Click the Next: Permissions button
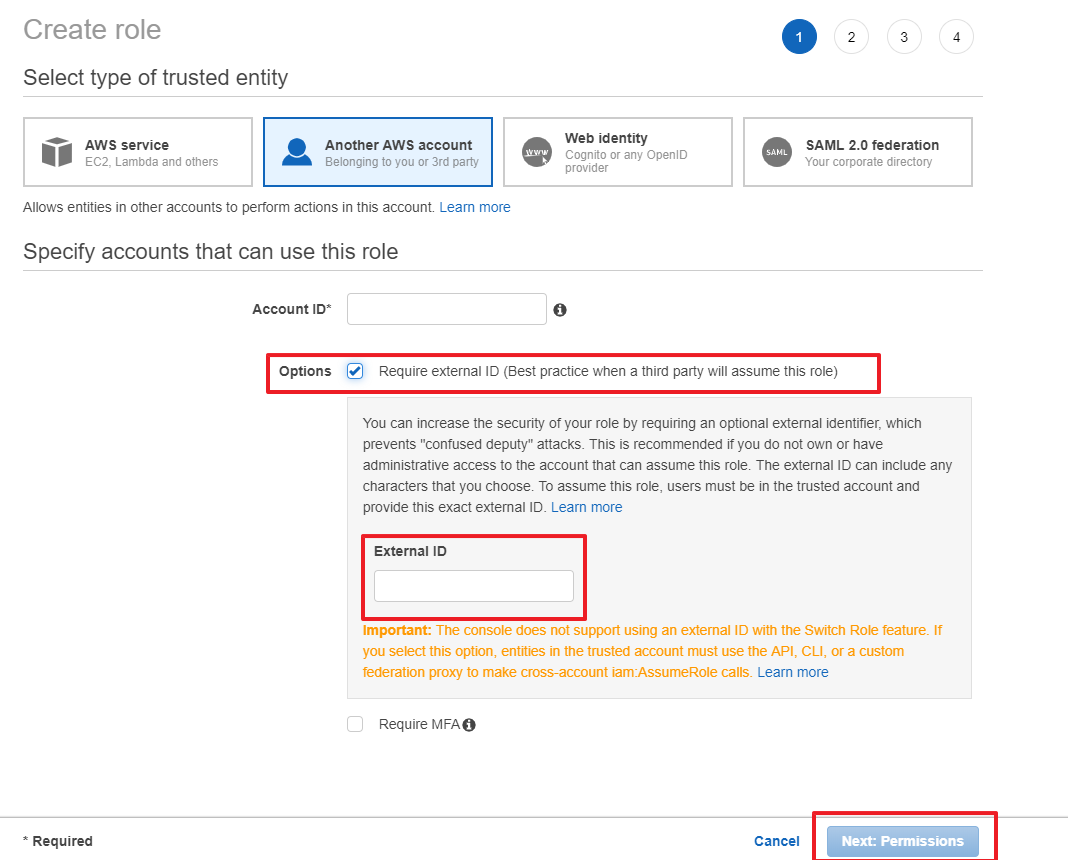1068x860 pixels. [x=902, y=841]
